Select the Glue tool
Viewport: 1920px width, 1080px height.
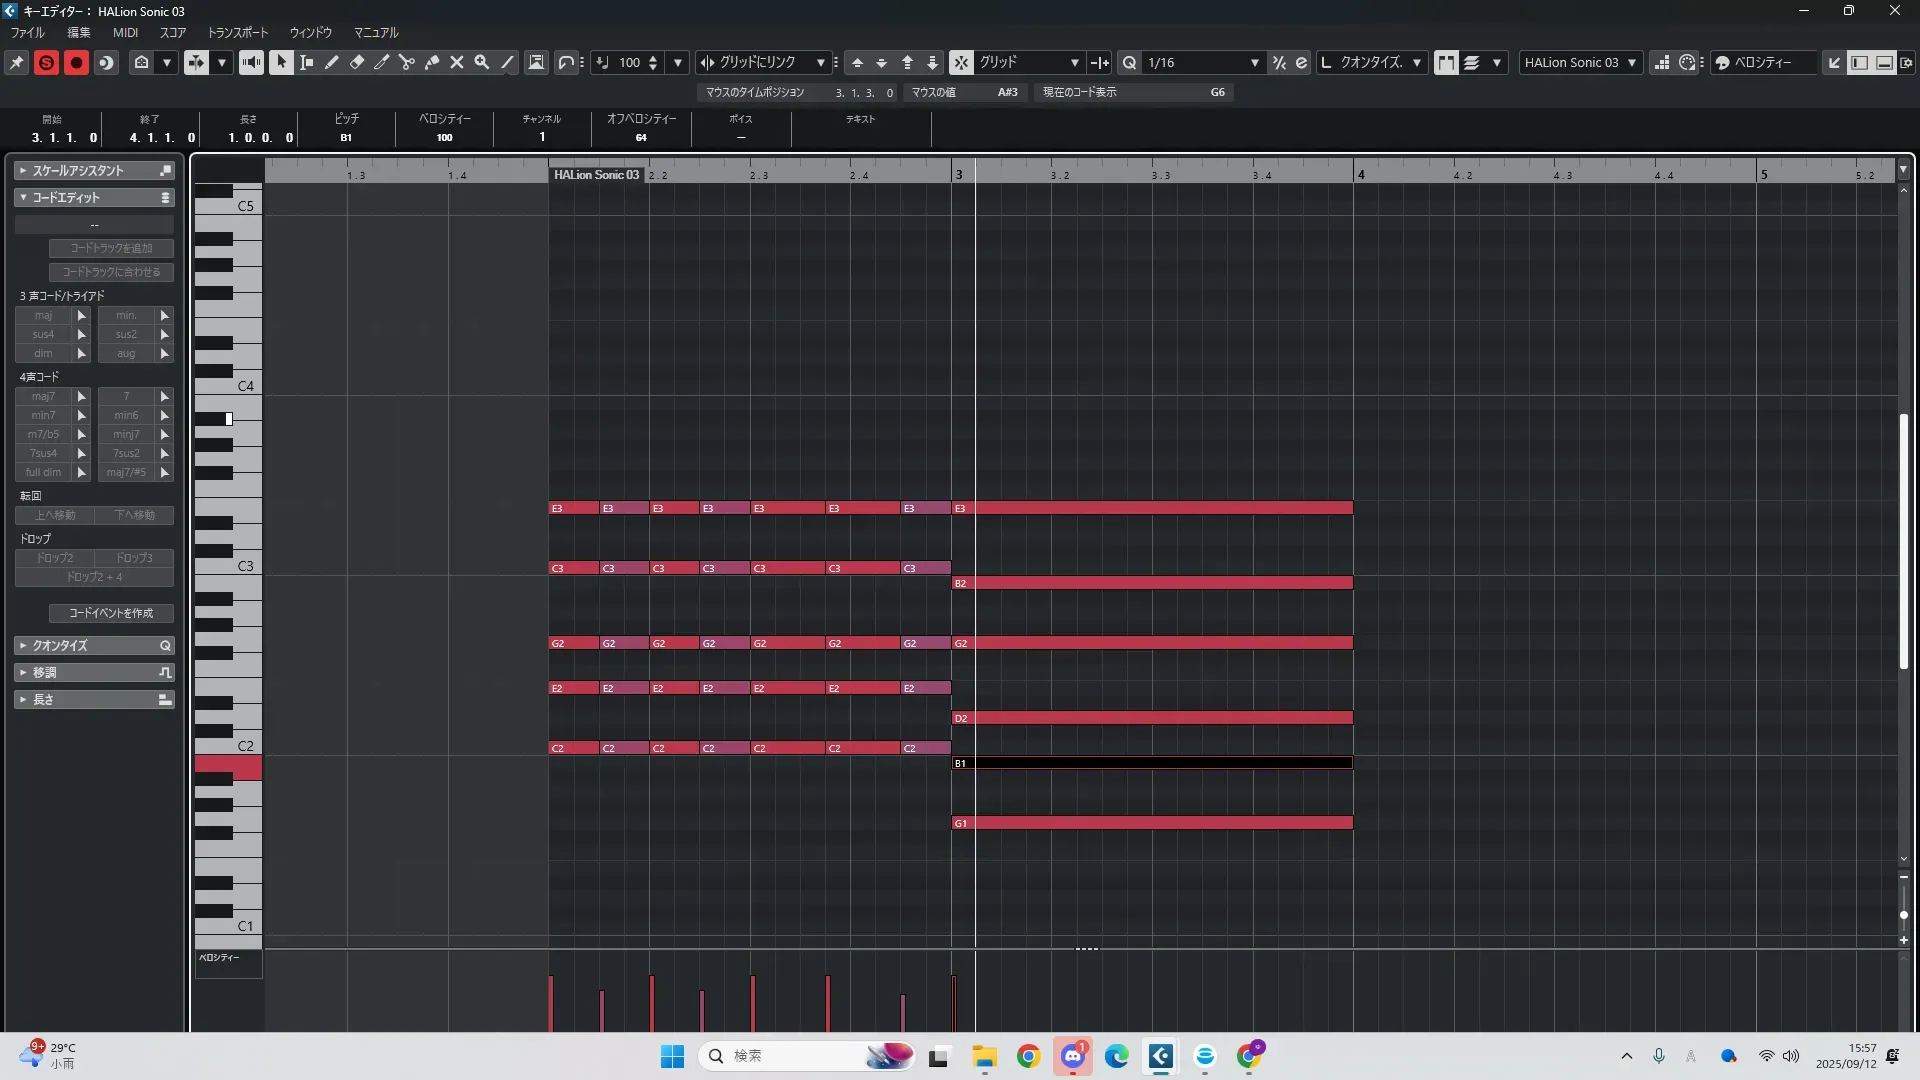pos(432,62)
